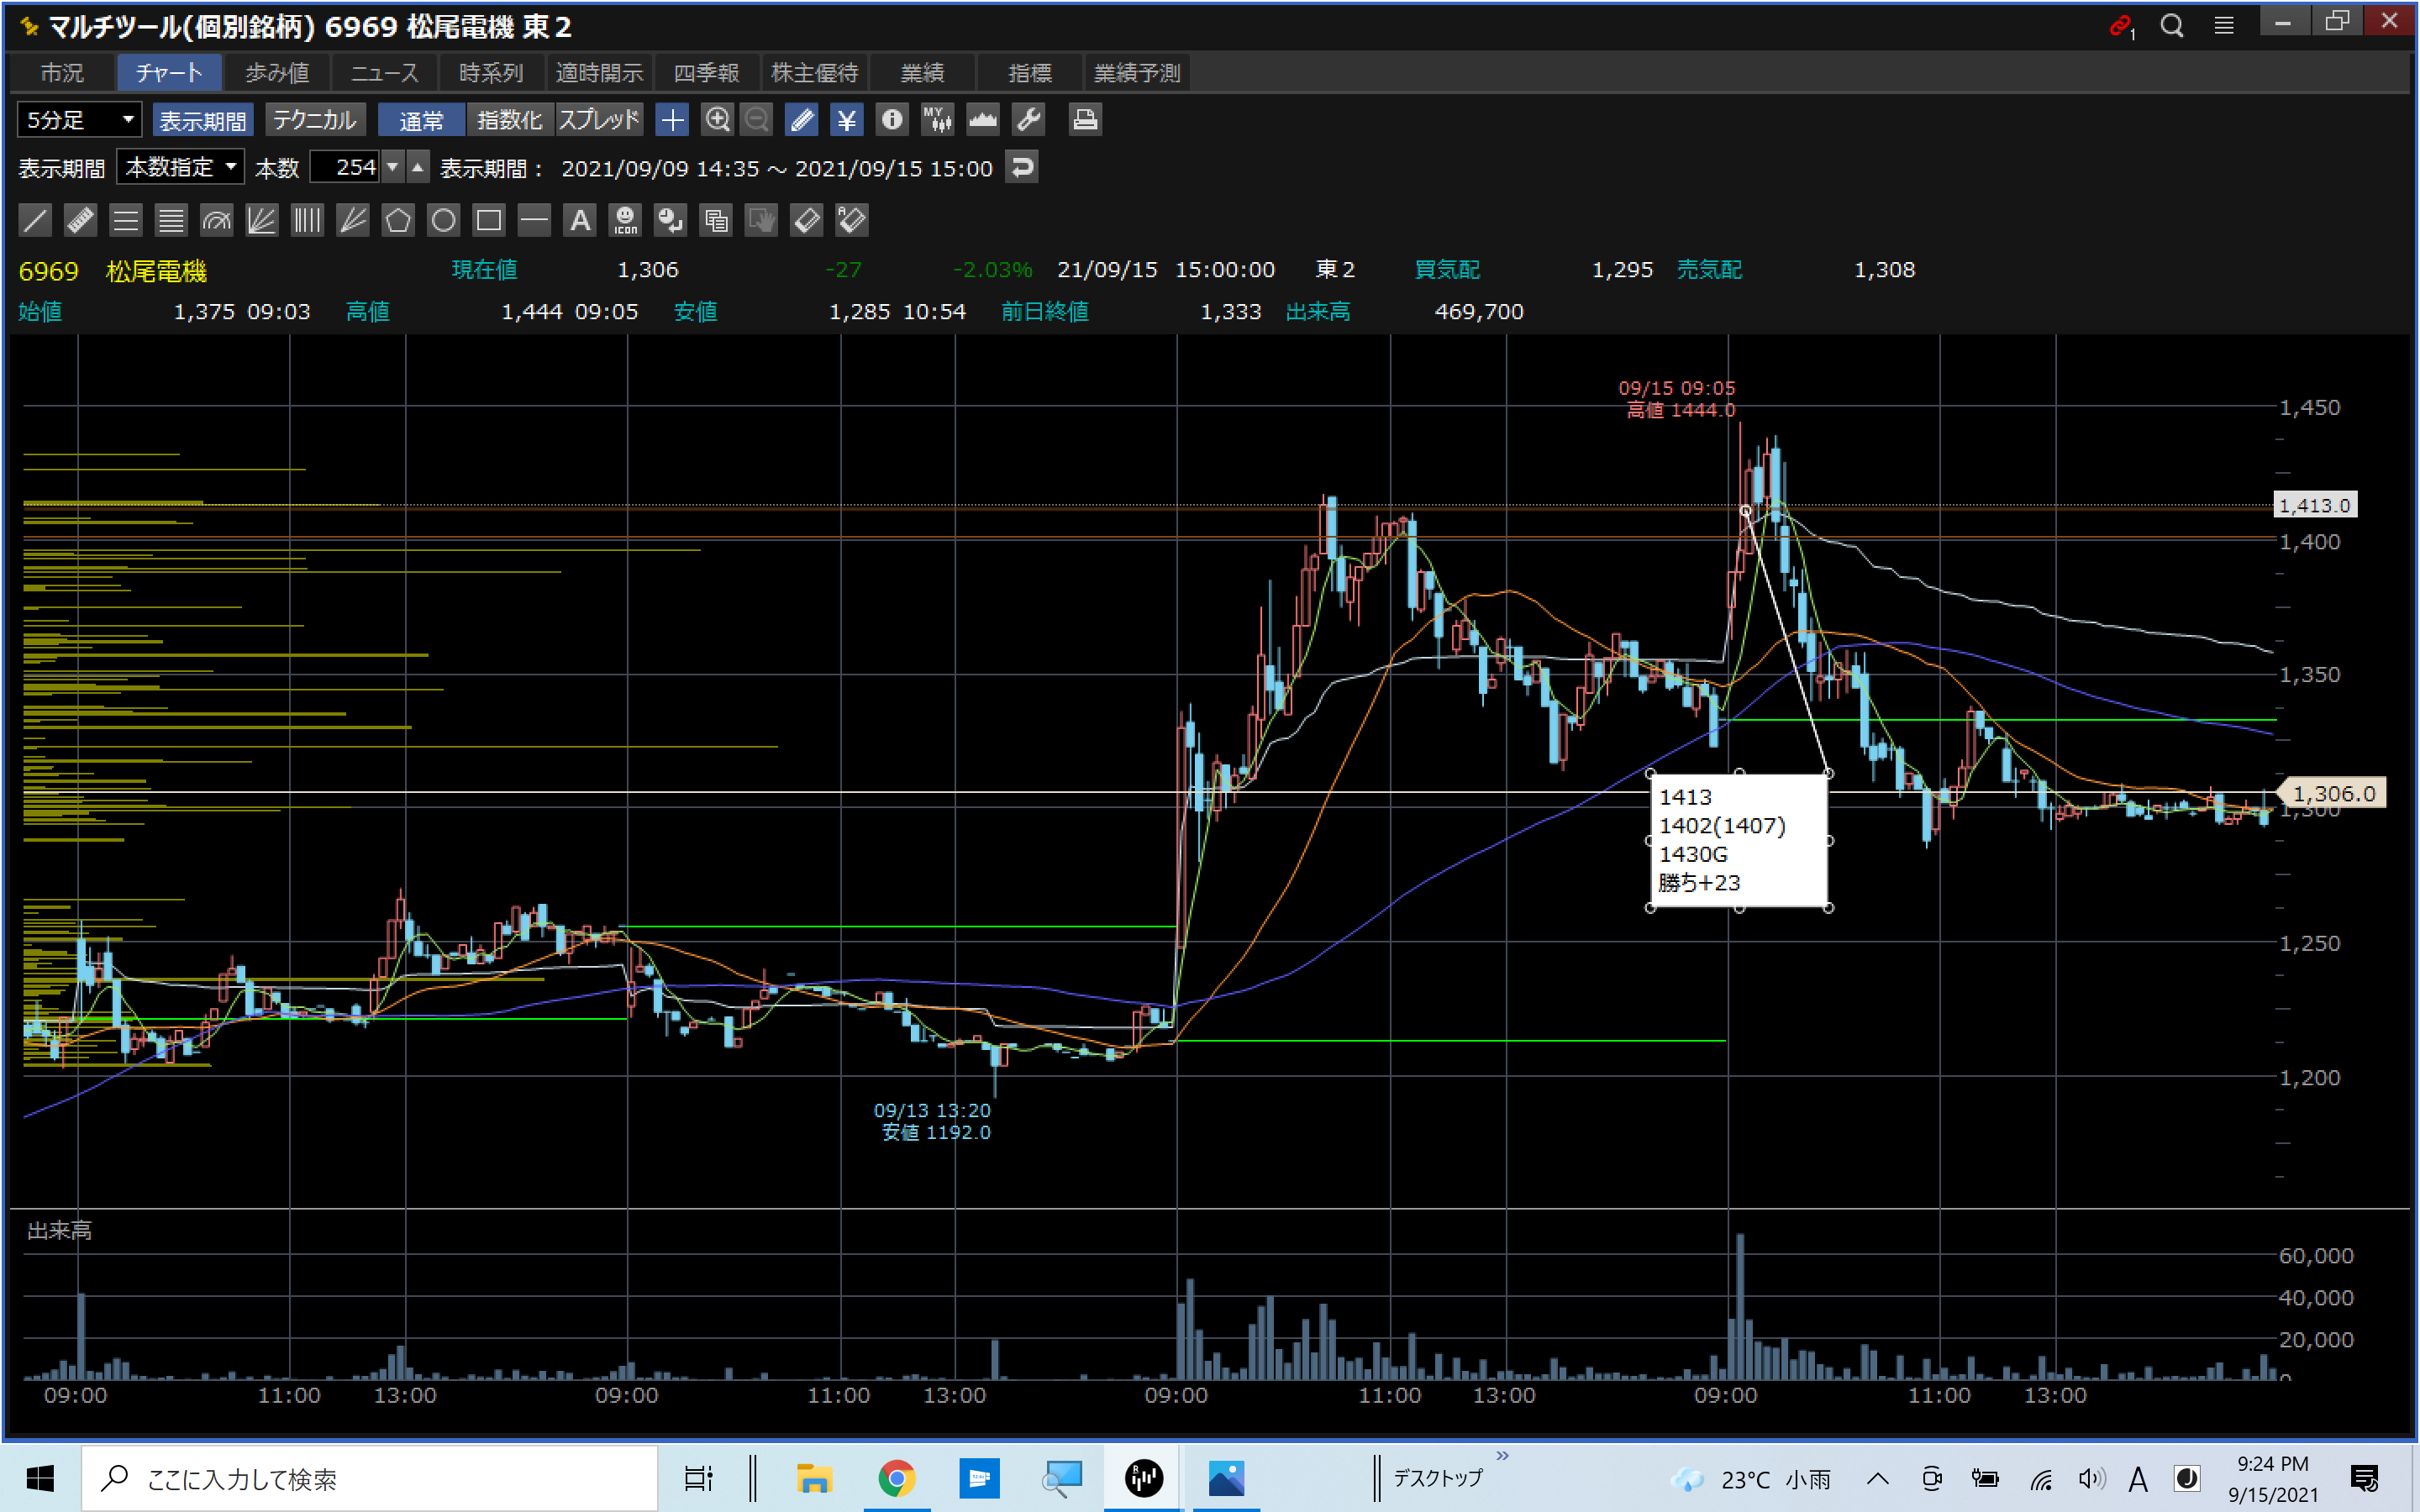
Task: Click the eraser drawing tool
Action: point(806,220)
